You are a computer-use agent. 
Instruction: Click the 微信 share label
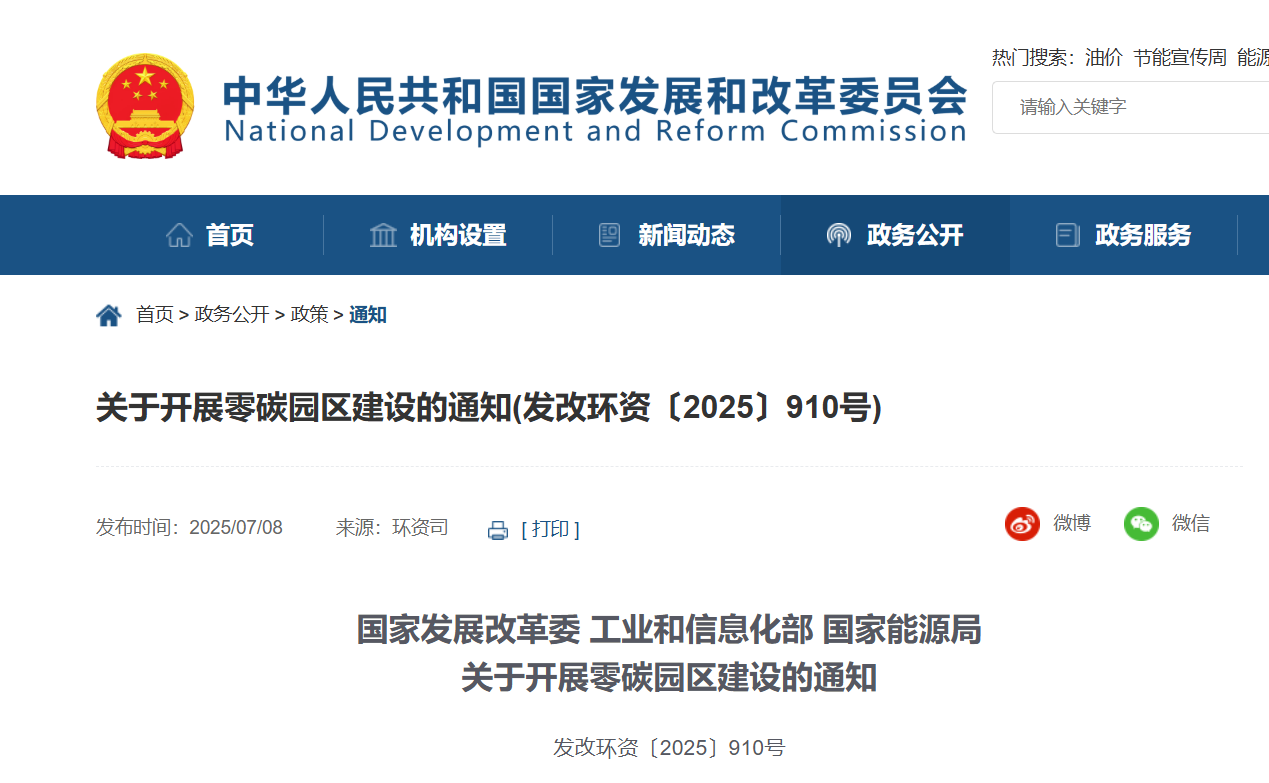[1191, 523]
